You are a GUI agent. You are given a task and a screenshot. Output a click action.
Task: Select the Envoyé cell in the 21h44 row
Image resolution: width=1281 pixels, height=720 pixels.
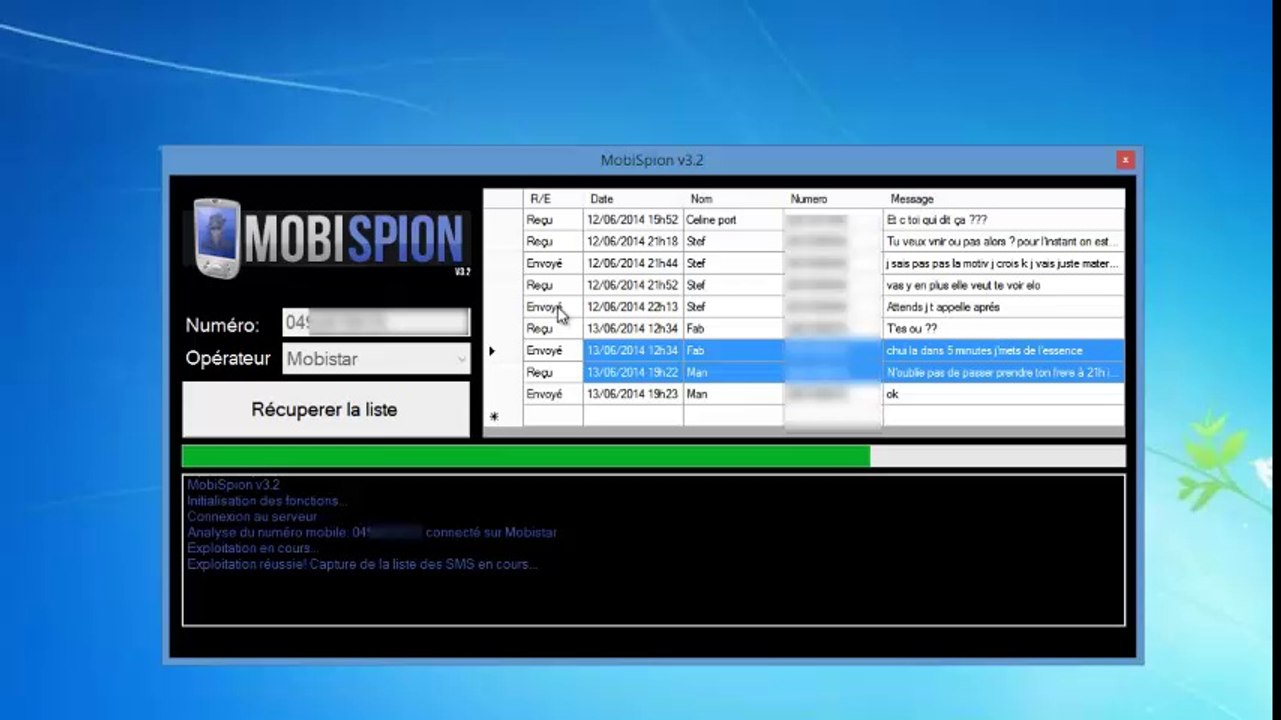pyautogui.click(x=553, y=264)
